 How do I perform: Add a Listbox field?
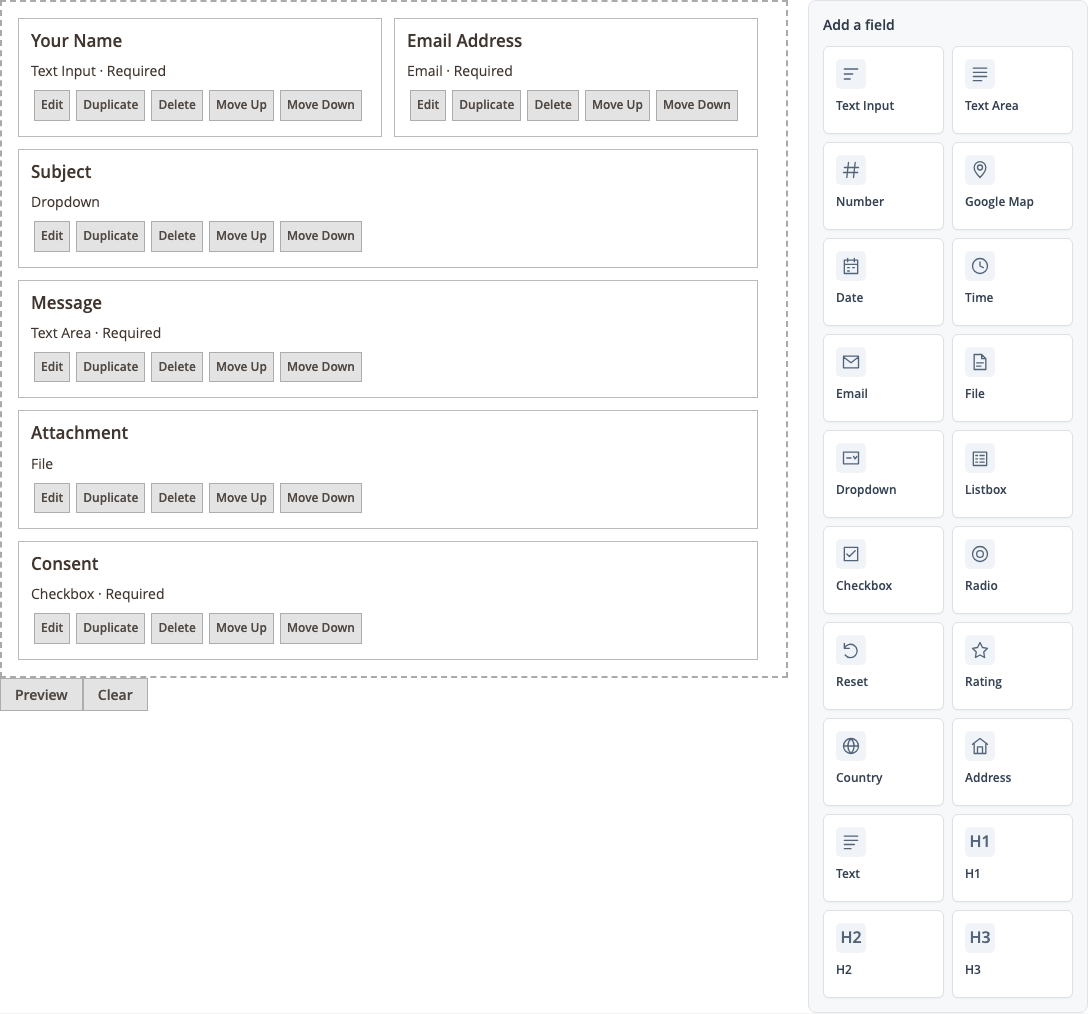coord(1012,474)
